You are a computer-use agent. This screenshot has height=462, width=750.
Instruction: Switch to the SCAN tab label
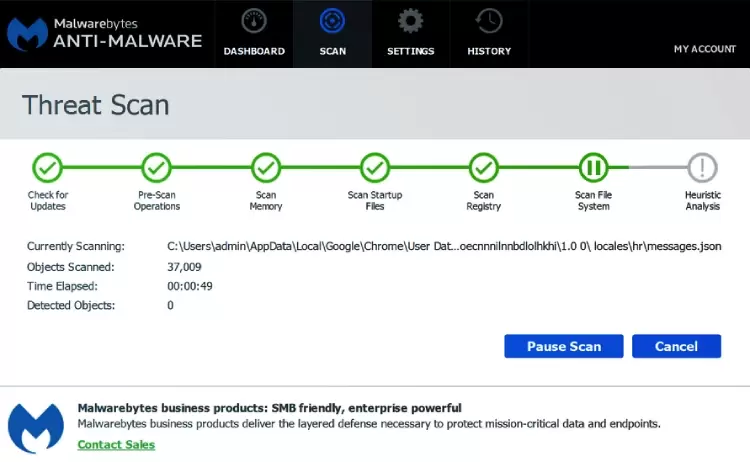coord(332,51)
